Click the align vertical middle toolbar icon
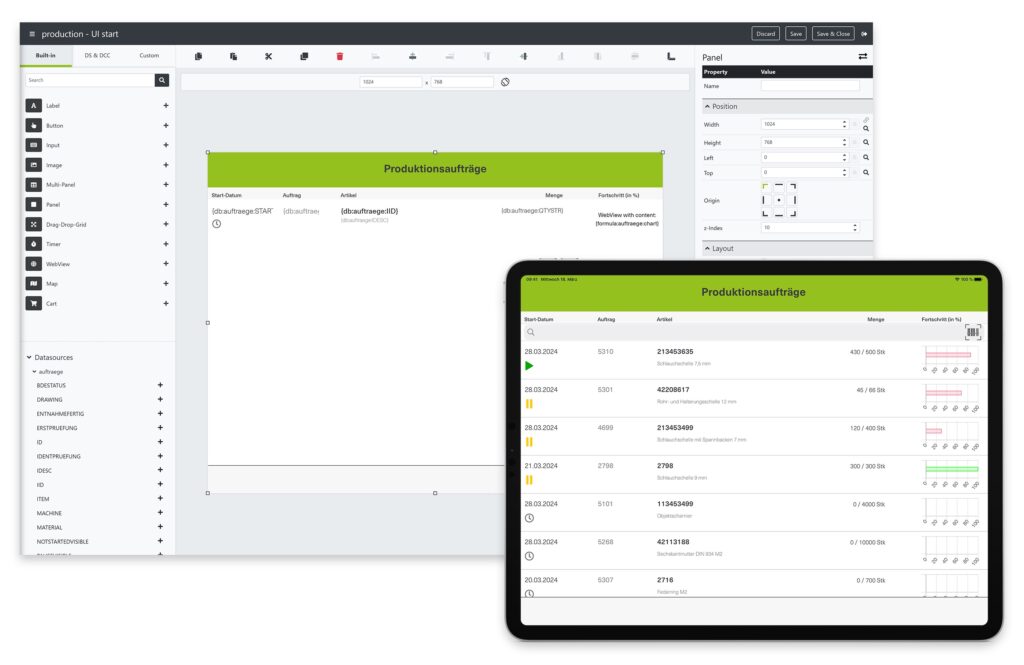1024x665 pixels. [x=524, y=57]
